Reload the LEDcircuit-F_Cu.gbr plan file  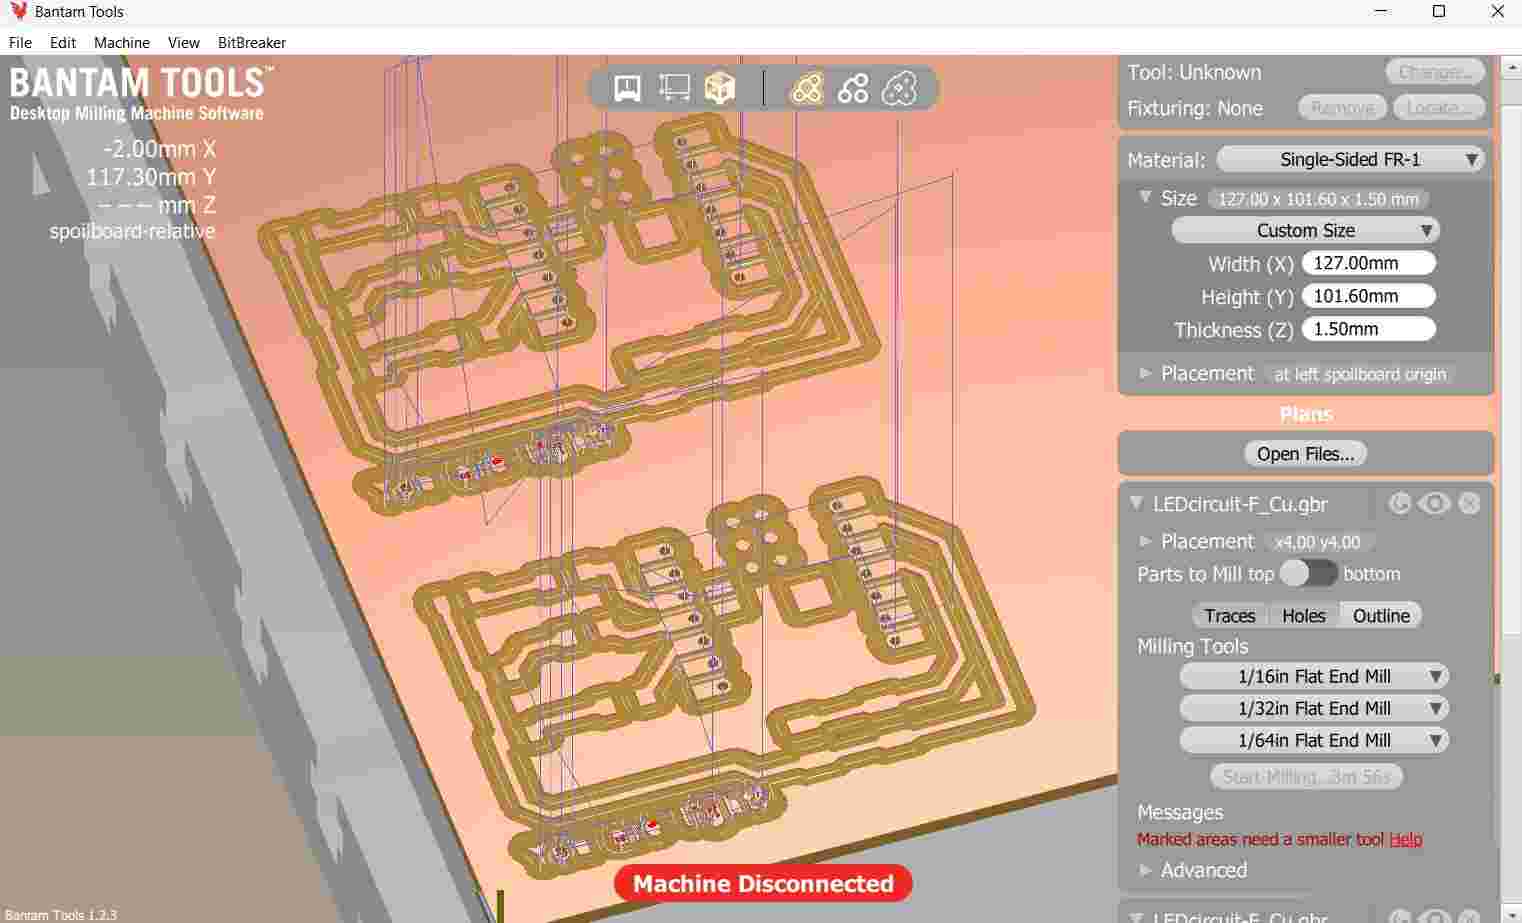(1399, 503)
